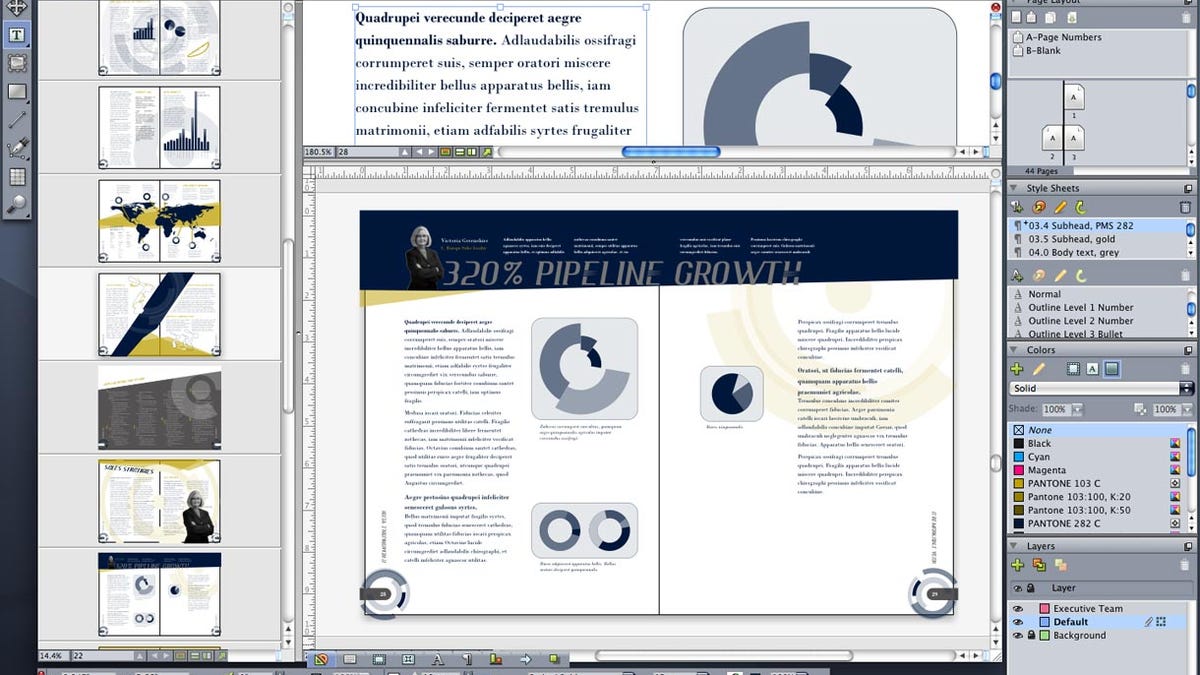Pick the rectangle Box tool
This screenshot has width=1200, height=675.
point(16,89)
